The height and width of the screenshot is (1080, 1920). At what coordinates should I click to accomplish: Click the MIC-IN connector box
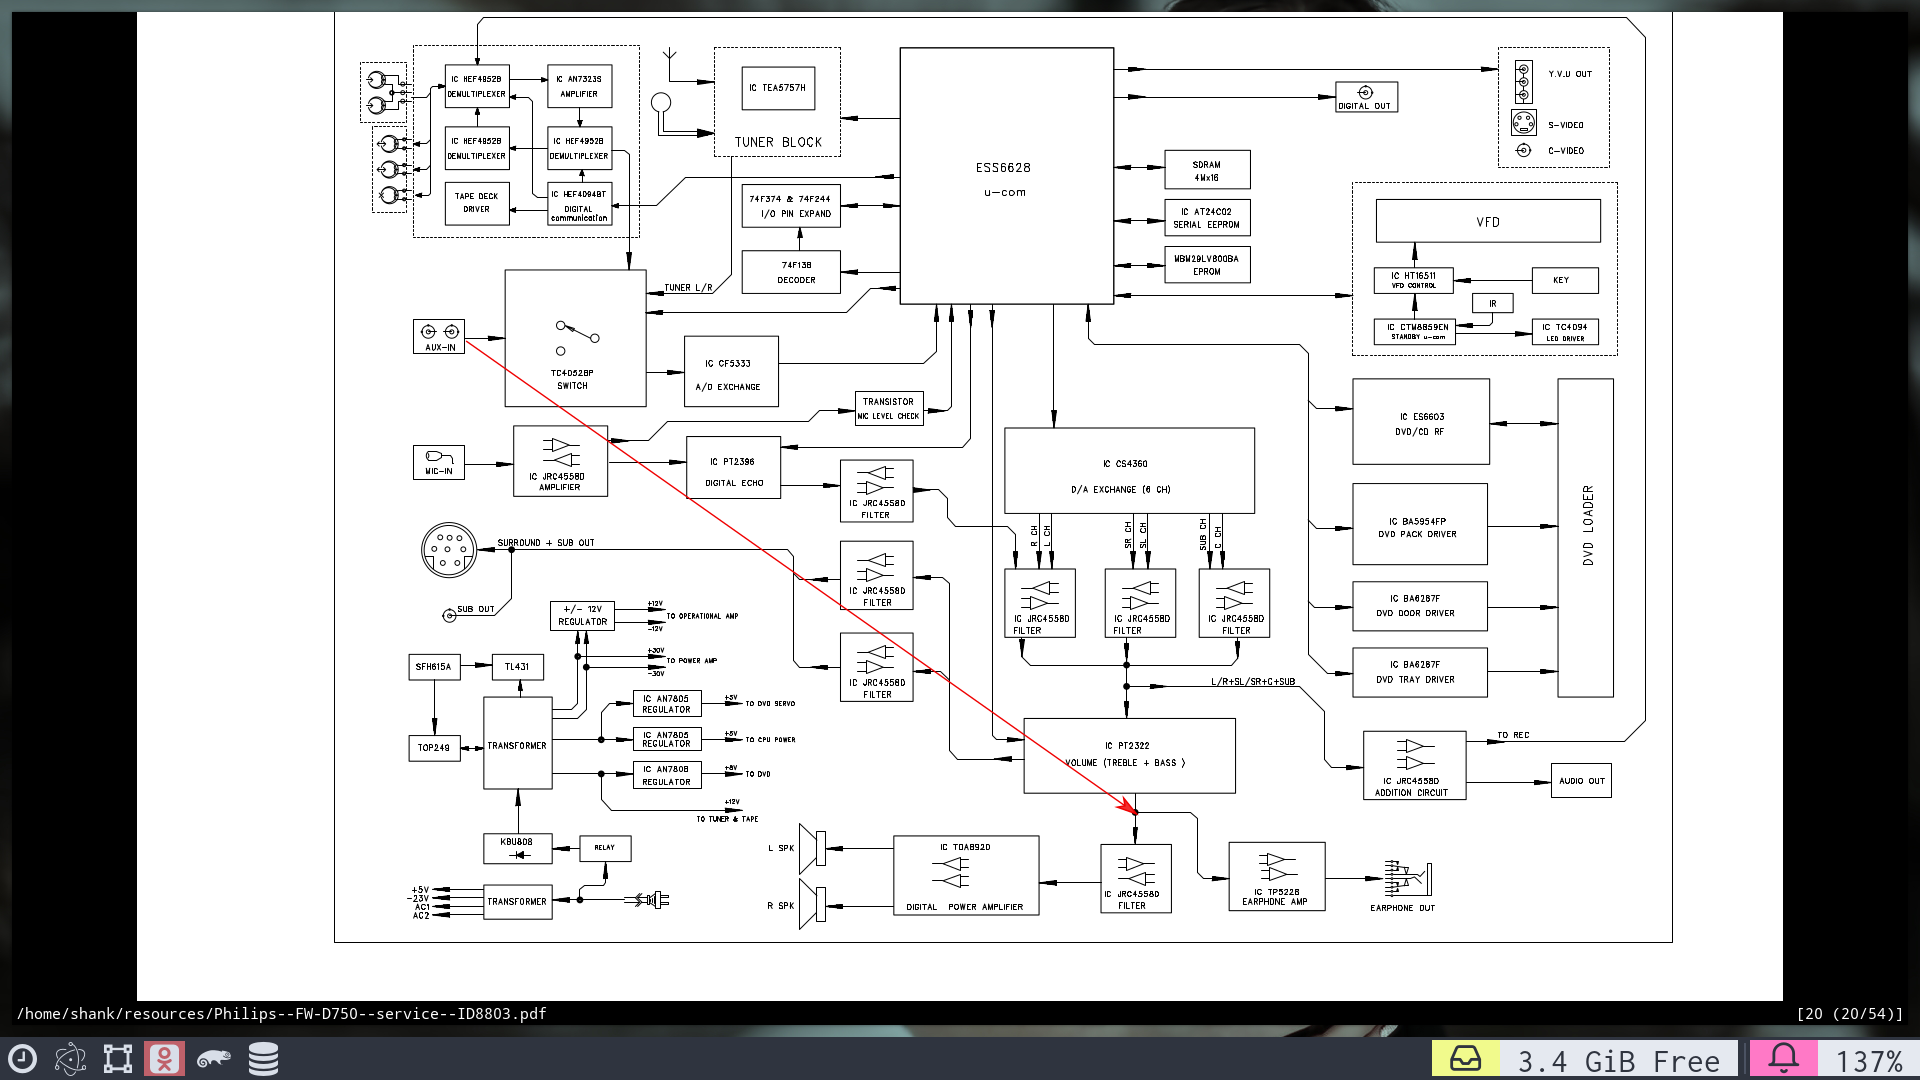pos(439,462)
